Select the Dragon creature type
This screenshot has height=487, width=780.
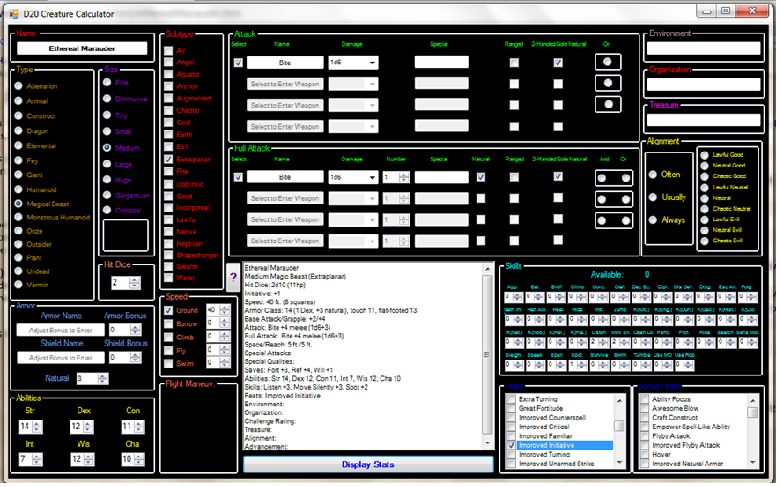[20, 131]
